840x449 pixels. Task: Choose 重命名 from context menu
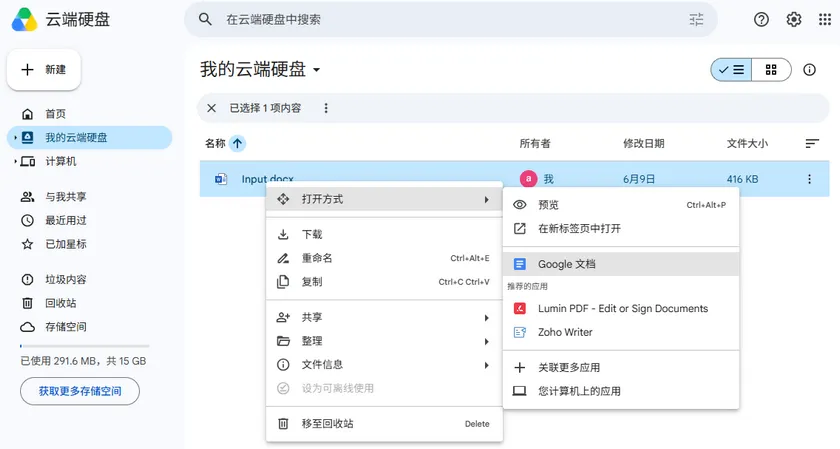point(384,258)
